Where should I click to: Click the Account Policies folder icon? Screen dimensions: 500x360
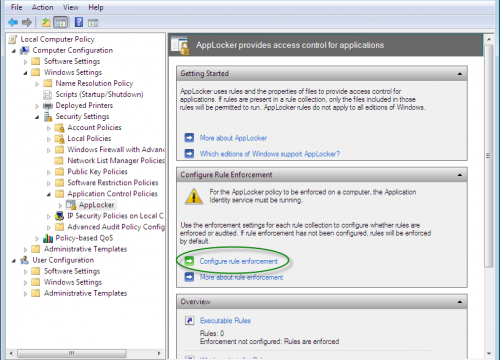pos(60,128)
